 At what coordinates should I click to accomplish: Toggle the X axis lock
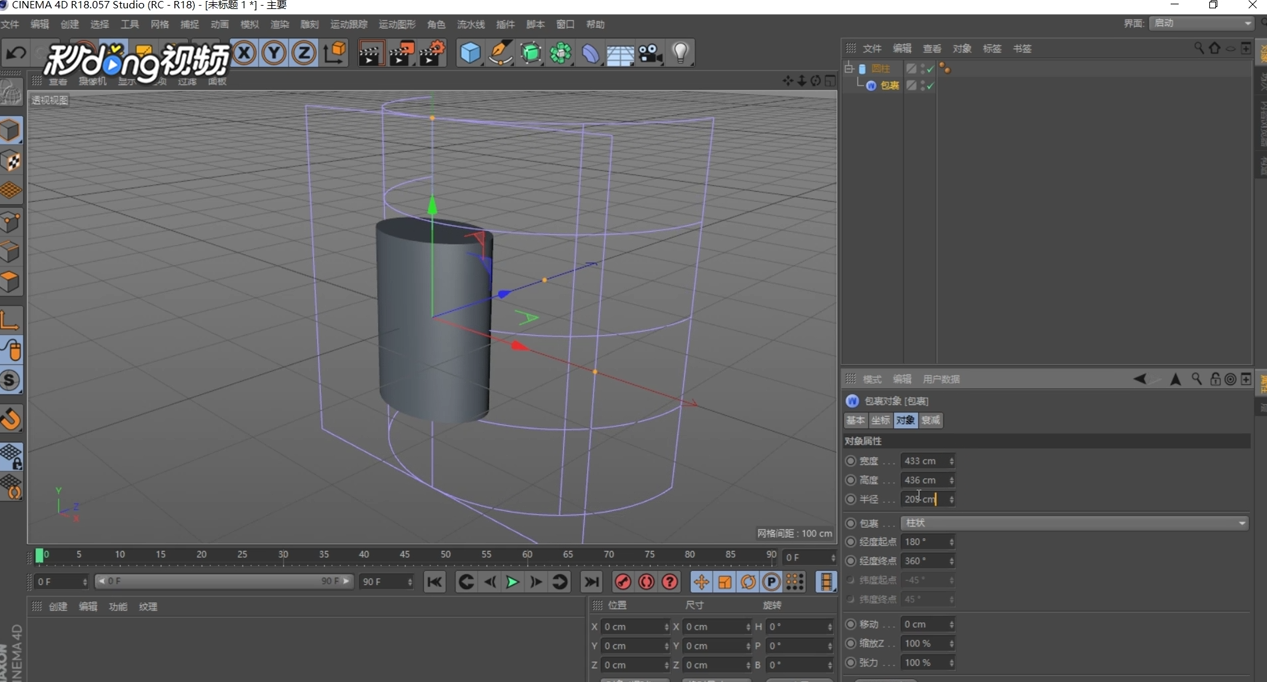coord(244,53)
